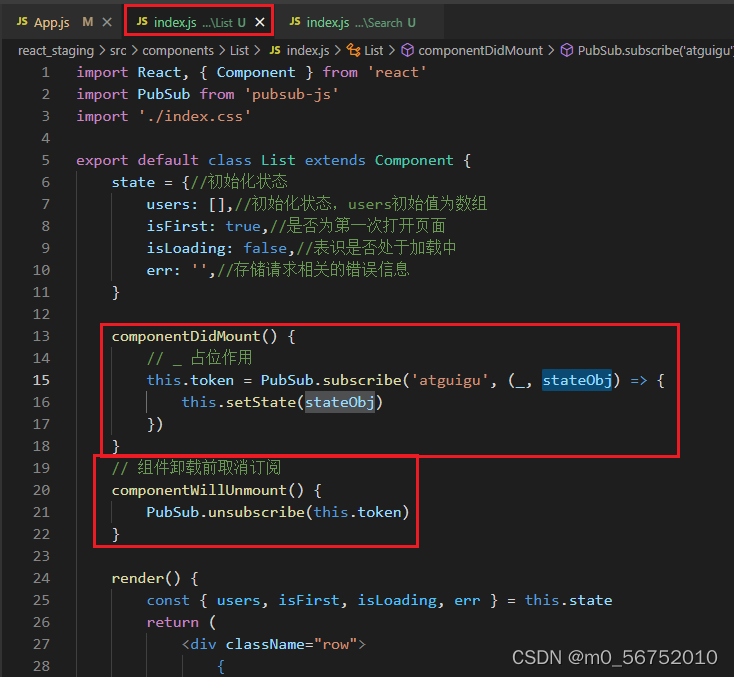Viewport: 734px width, 677px height.
Task: Click the 'react' string on line 1
Action: pyautogui.click(x=397, y=73)
